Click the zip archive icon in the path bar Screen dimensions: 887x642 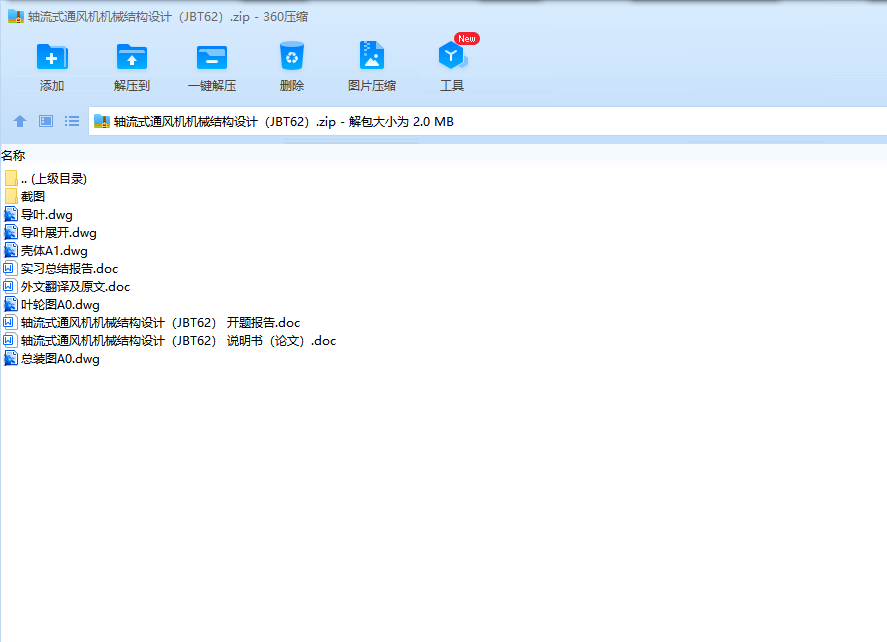102,122
